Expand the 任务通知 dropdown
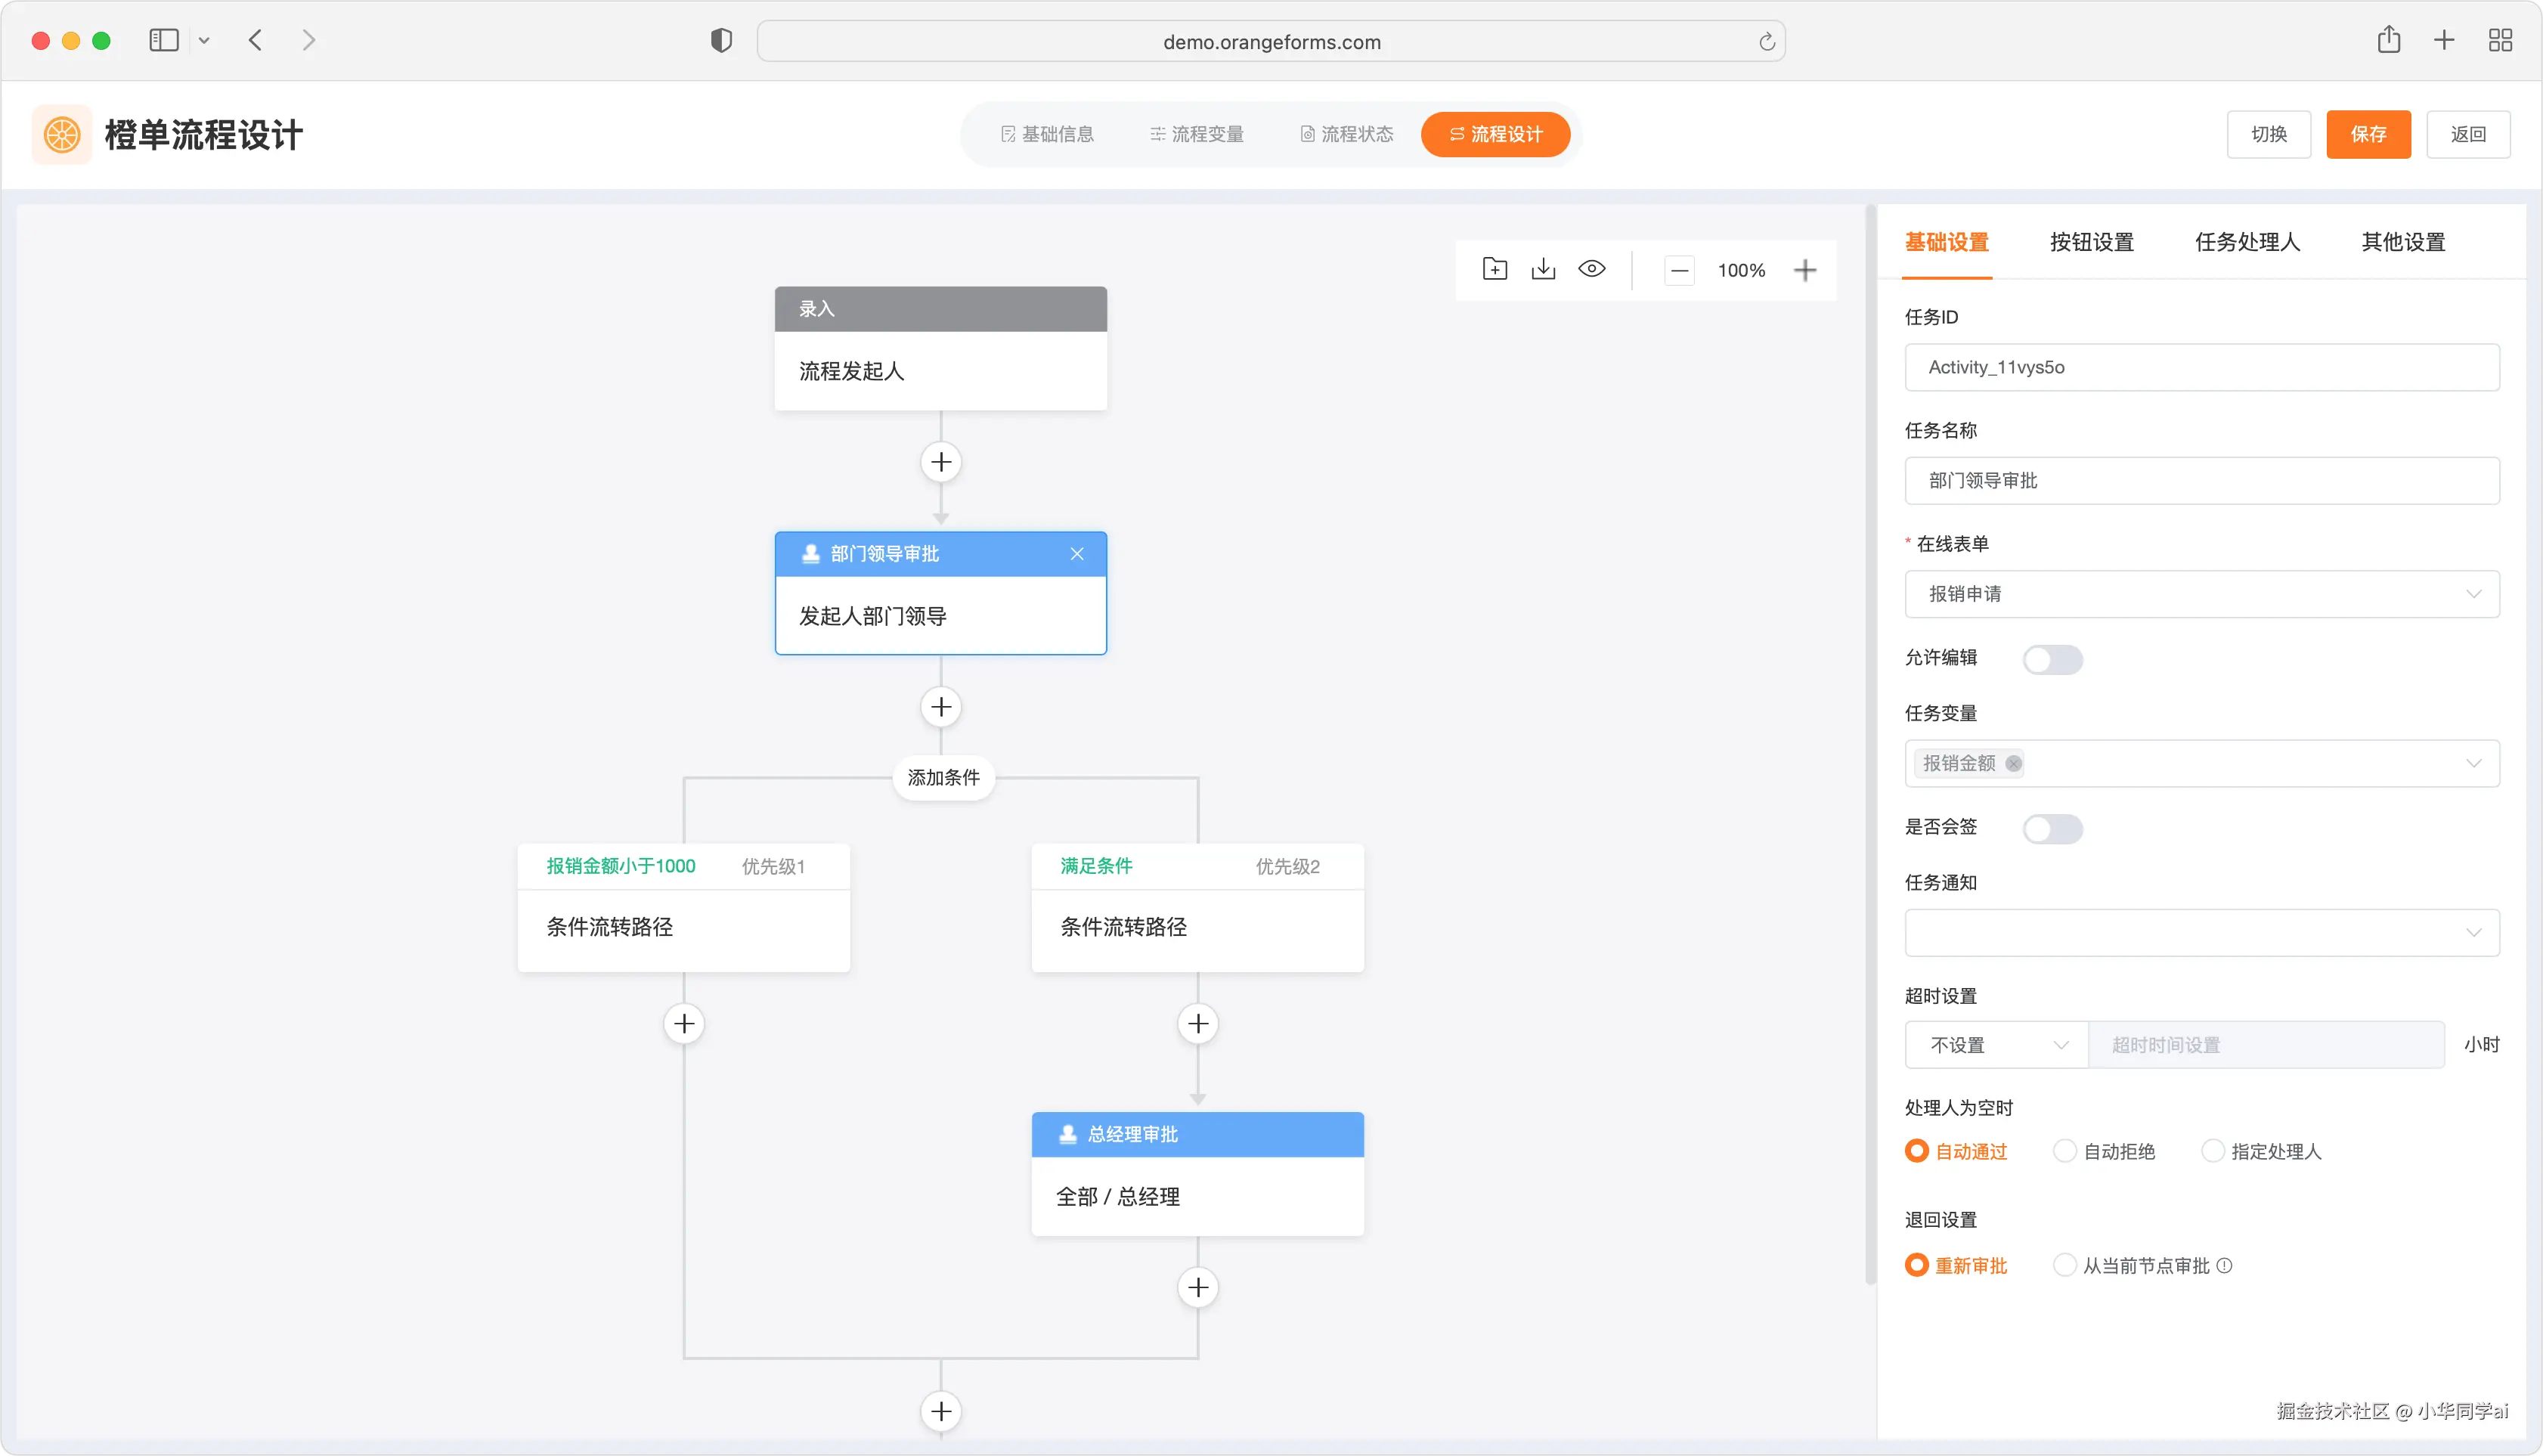The width and height of the screenshot is (2543, 1456). [x=2201, y=933]
